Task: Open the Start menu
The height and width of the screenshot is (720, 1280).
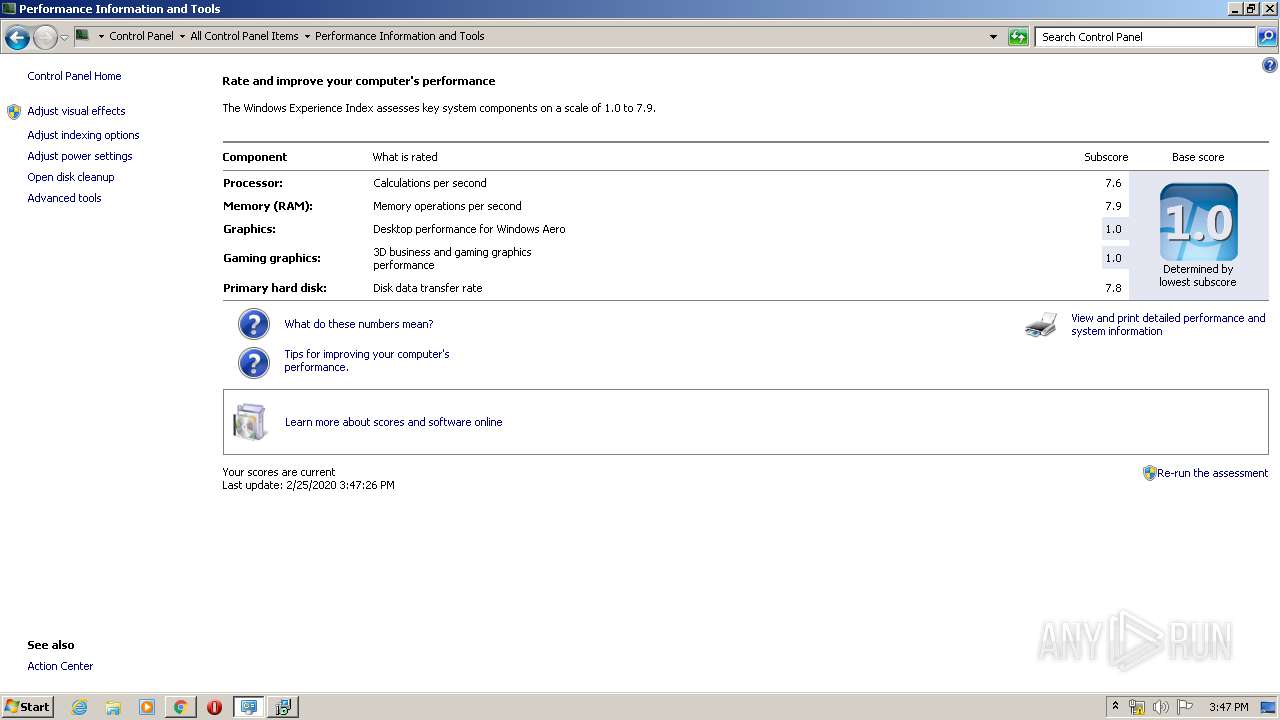Action: click(28, 707)
